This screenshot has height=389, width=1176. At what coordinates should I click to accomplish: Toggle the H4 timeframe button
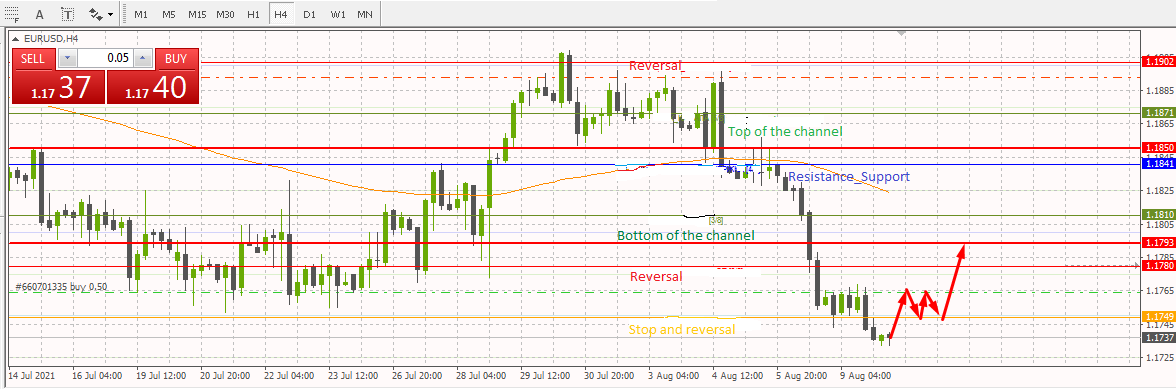[280, 14]
